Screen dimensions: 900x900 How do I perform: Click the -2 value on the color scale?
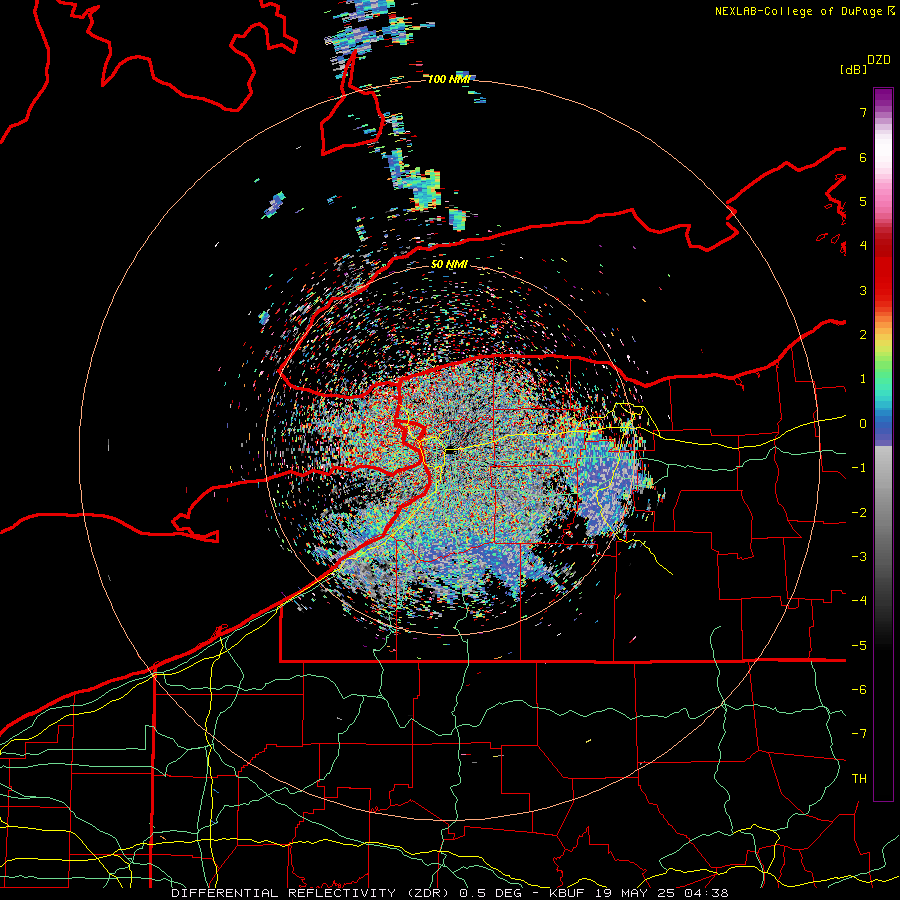tap(859, 513)
